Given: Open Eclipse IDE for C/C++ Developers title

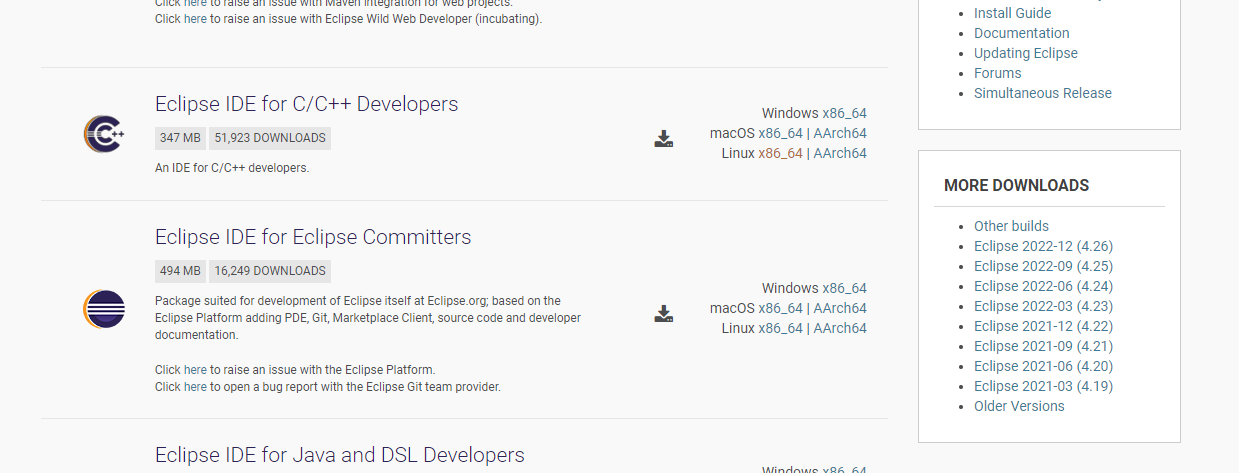Looking at the screenshot, I should pyautogui.click(x=306, y=104).
